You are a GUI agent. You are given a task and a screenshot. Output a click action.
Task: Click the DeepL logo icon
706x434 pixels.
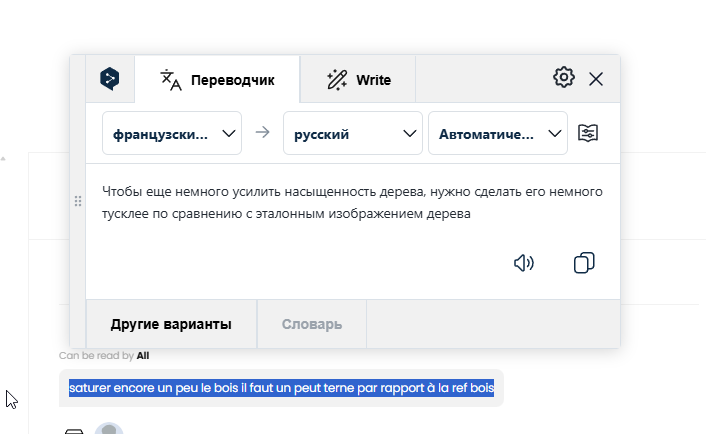coord(109,79)
